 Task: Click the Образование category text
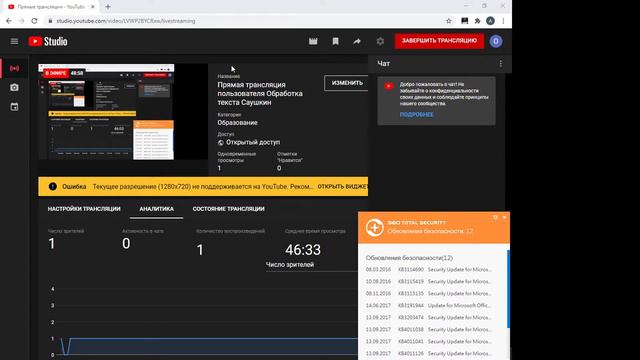tap(238, 123)
